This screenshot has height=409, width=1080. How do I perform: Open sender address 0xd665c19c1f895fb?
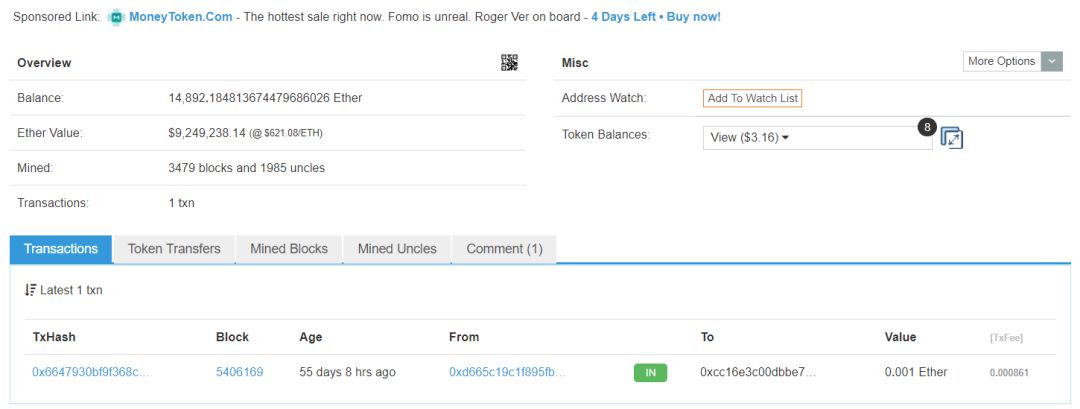(x=507, y=372)
